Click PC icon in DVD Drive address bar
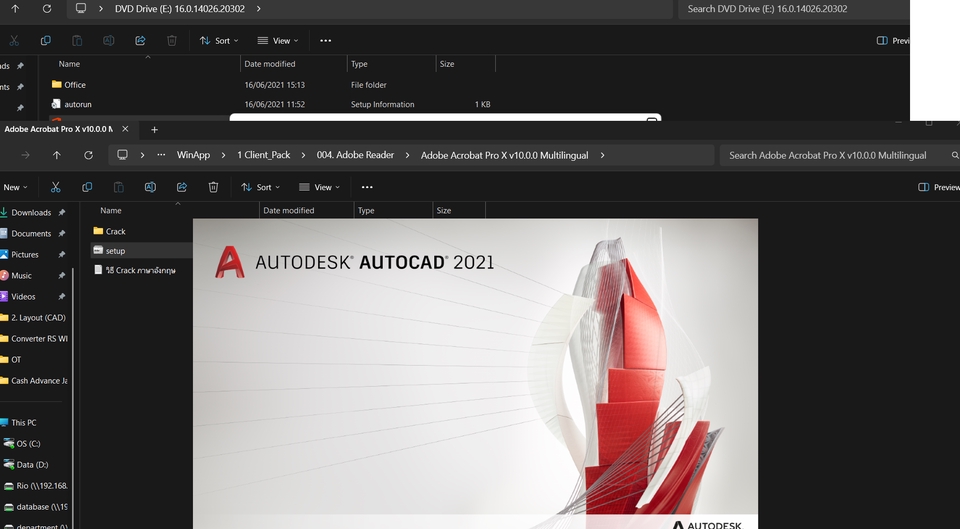Image resolution: width=960 pixels, height=529 pixels. (81, 9)
